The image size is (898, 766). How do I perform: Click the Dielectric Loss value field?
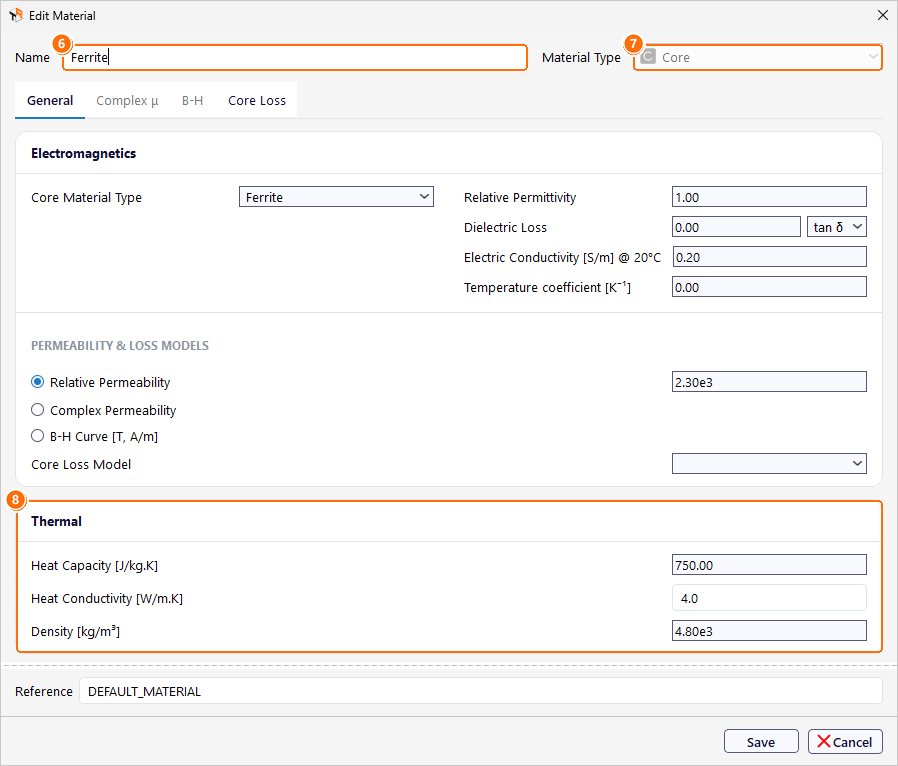736,227
